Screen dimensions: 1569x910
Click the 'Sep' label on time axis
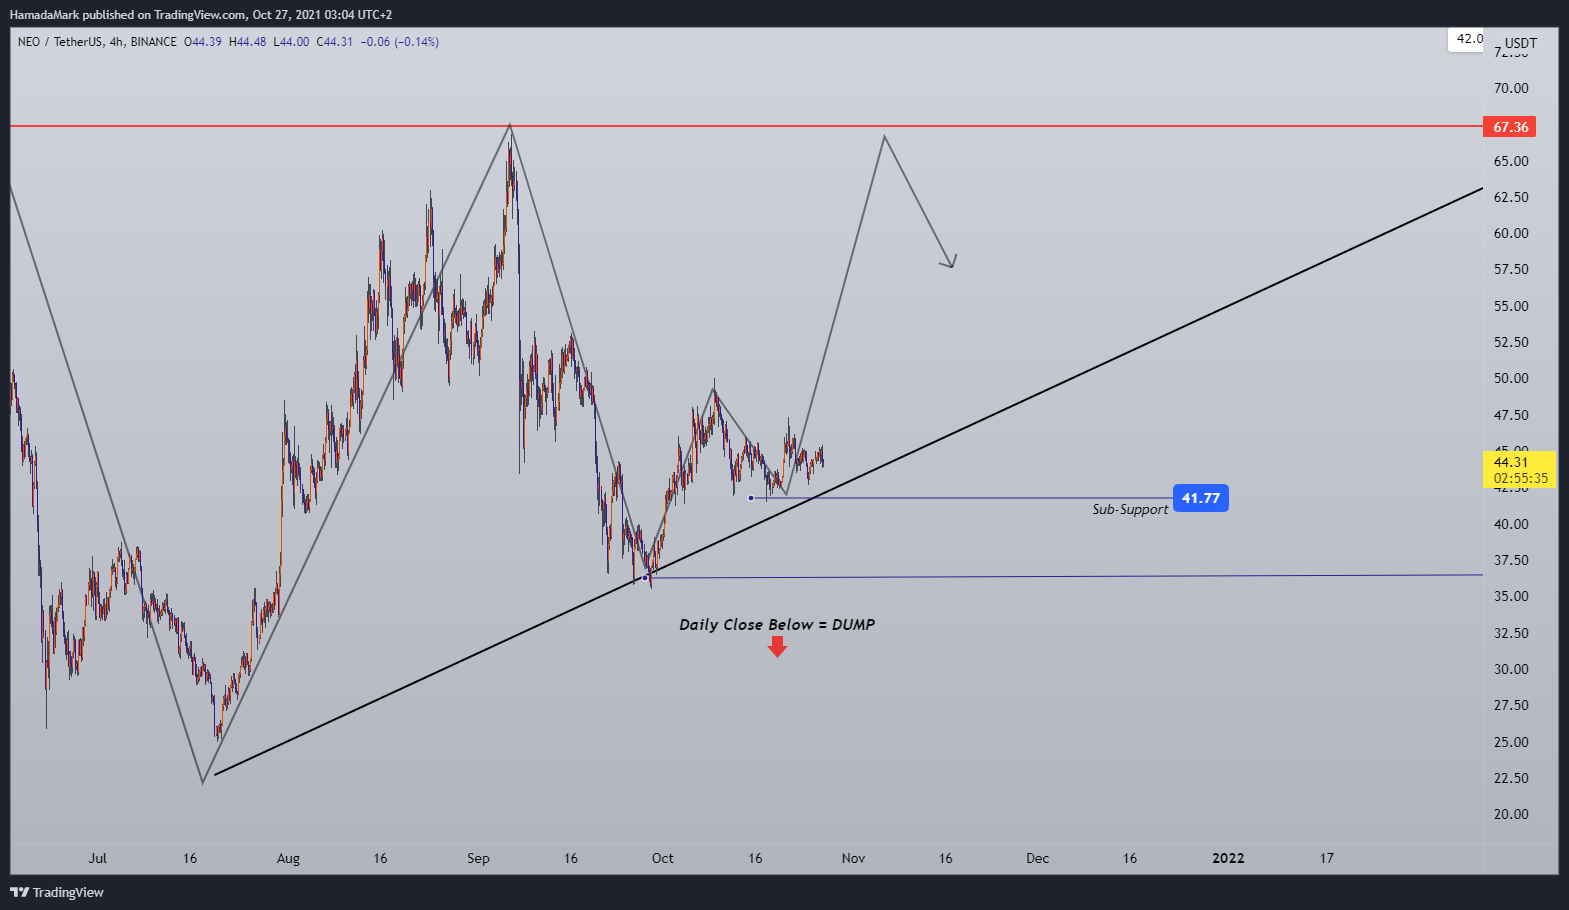478,858
